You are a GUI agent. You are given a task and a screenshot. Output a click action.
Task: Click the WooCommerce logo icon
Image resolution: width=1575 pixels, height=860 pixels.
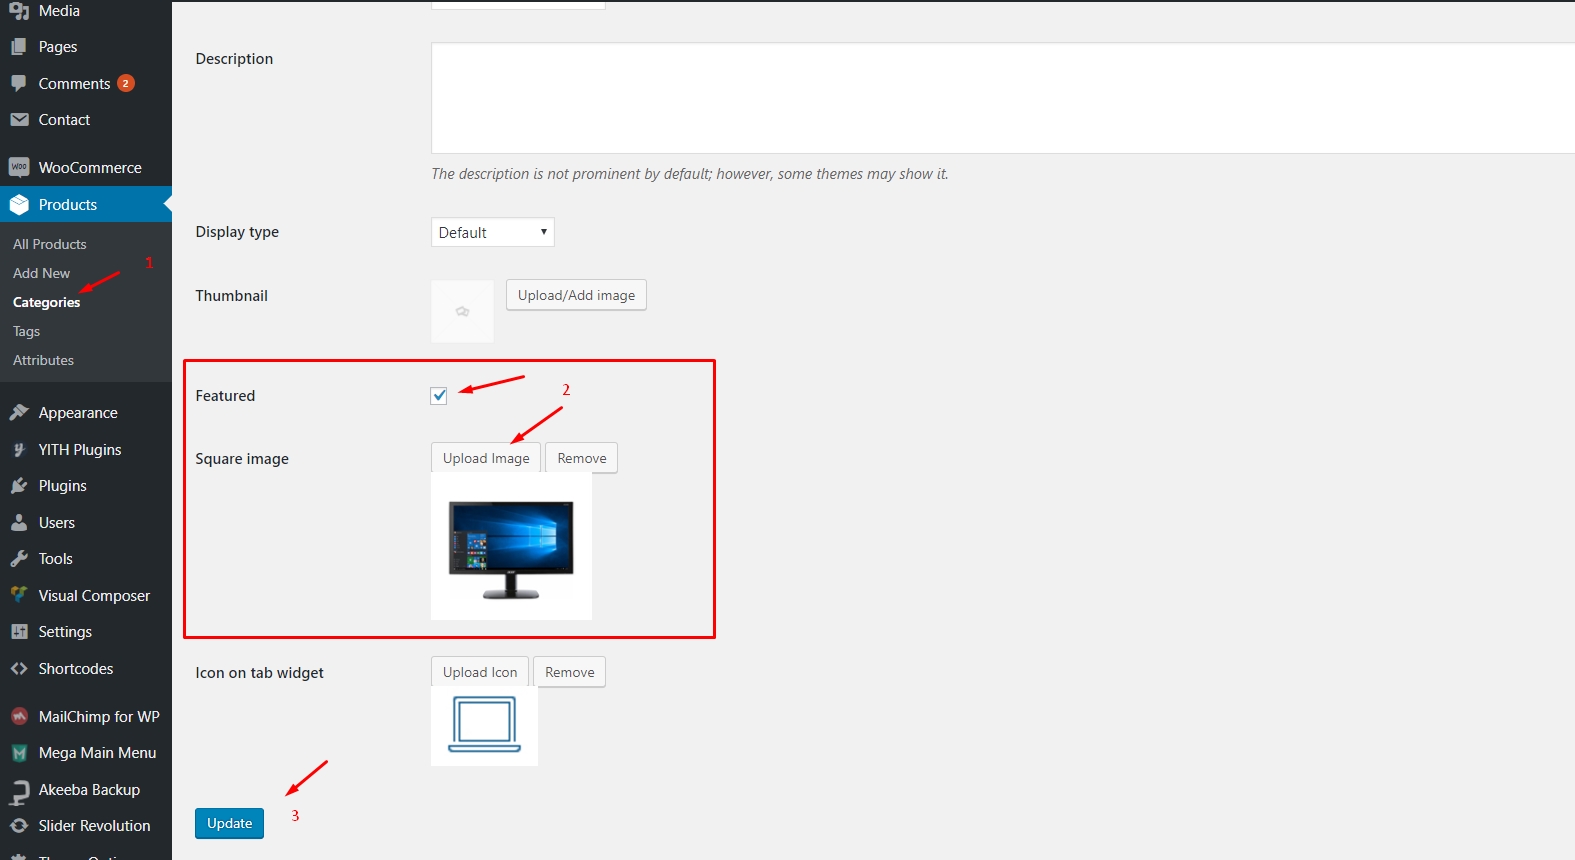[x=19, y=168]
